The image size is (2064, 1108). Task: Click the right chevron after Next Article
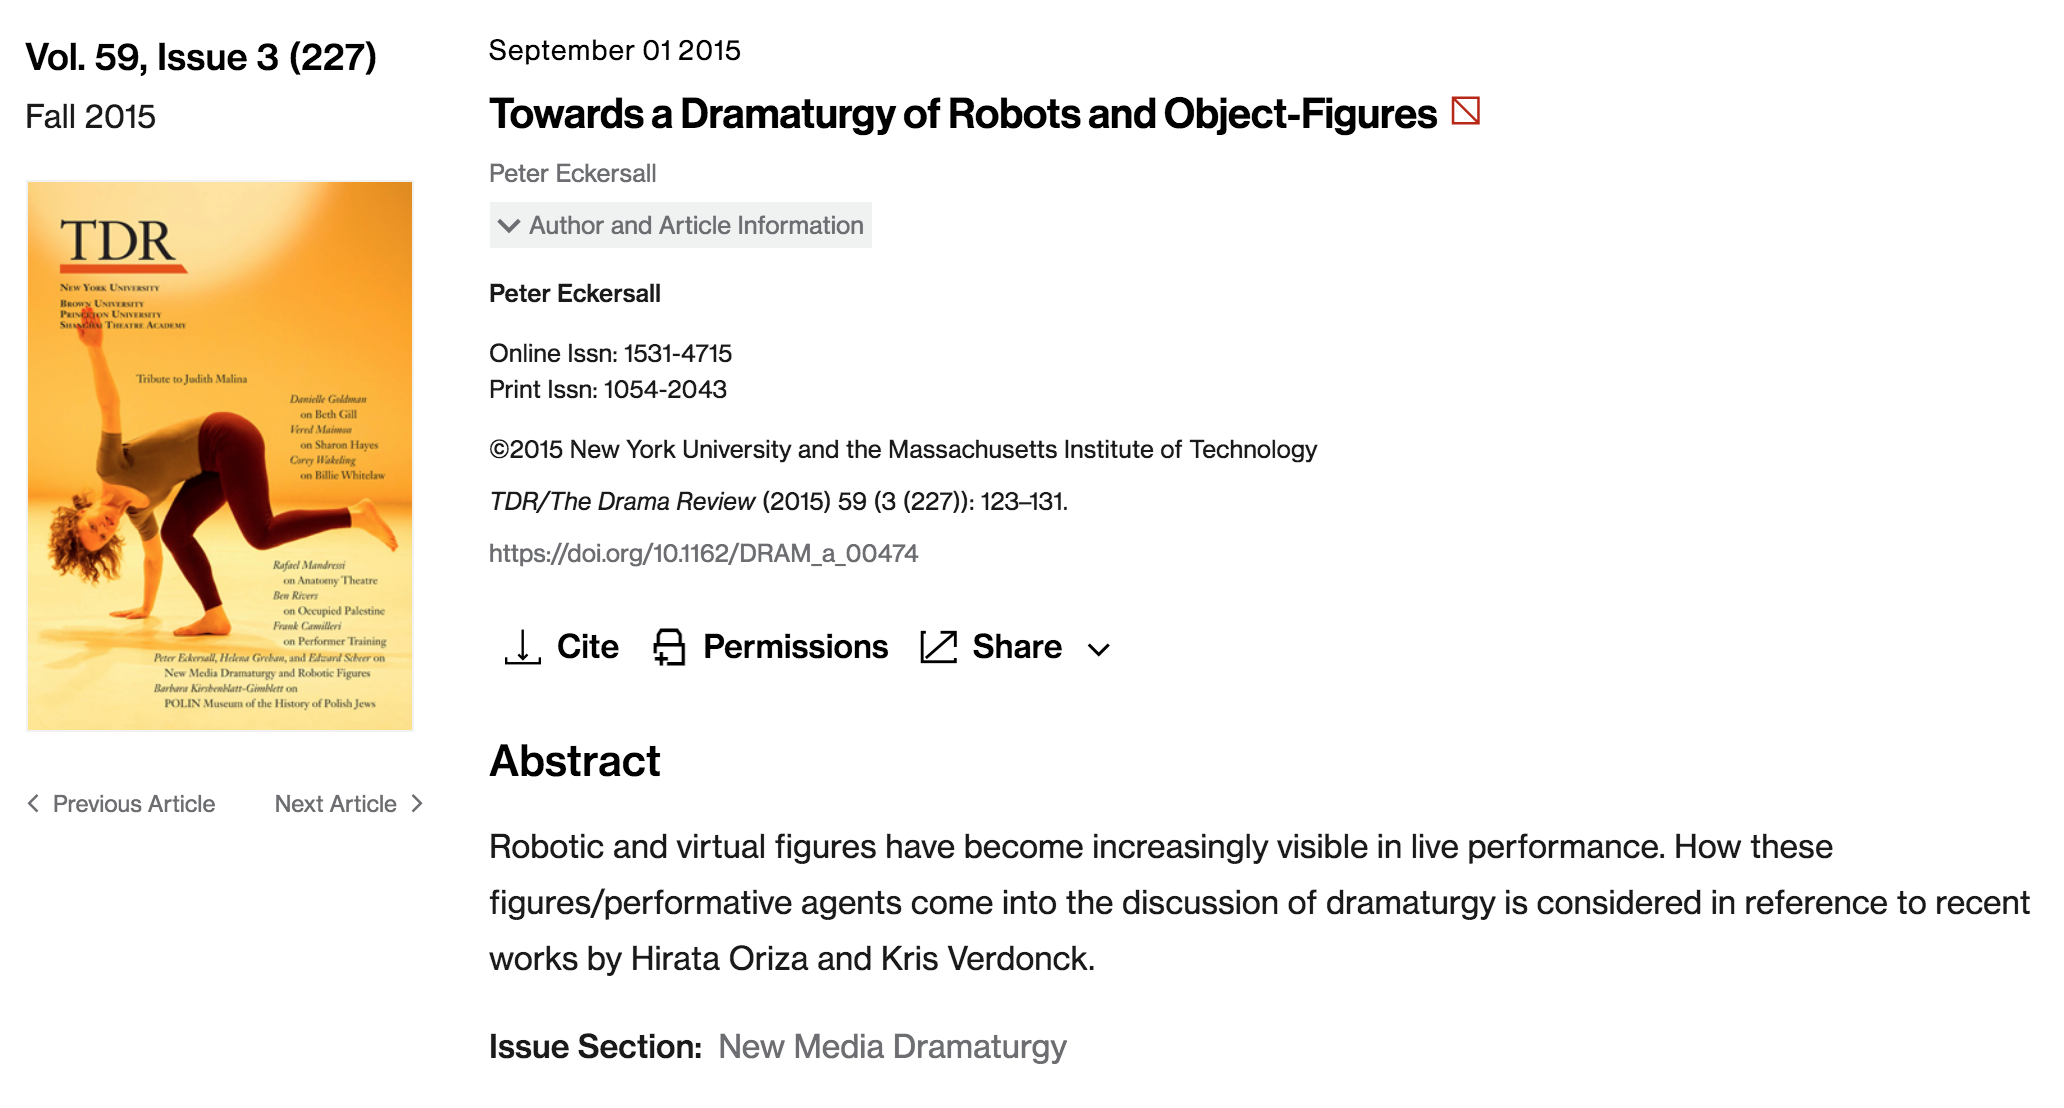pyautogui.click(x=417, y=804)
